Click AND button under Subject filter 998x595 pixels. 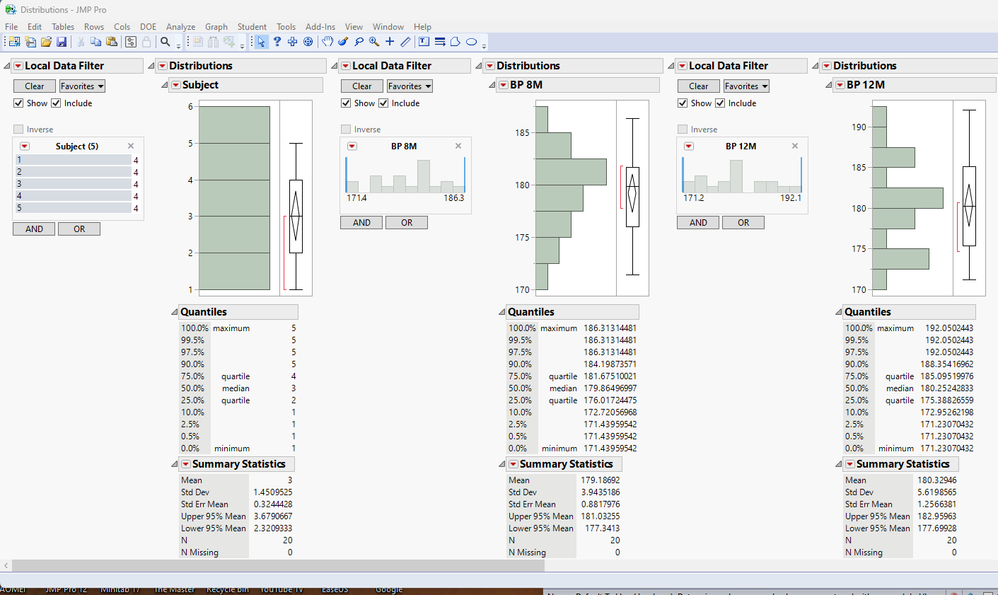click(x=34, y=229)
